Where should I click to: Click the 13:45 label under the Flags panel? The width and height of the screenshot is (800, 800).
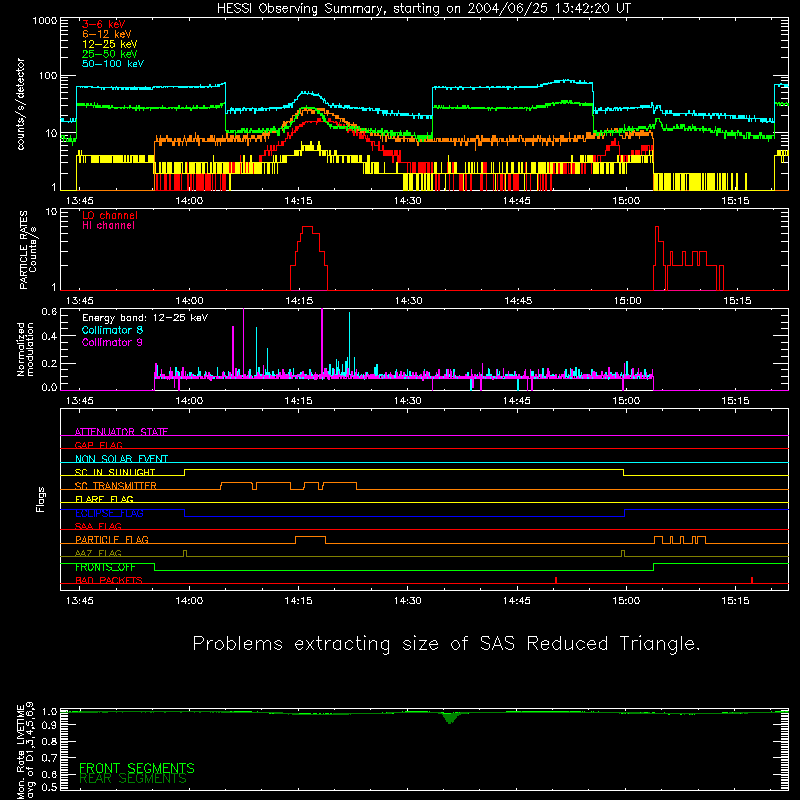tap(80, 601)
